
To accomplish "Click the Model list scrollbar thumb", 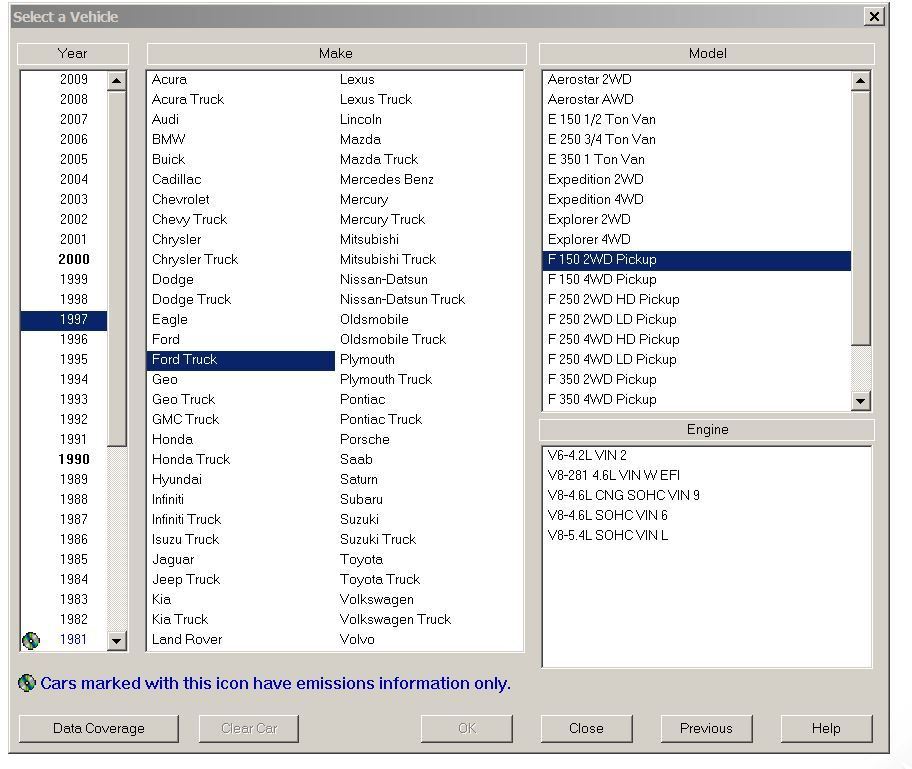I will click(x=861, y=218).
